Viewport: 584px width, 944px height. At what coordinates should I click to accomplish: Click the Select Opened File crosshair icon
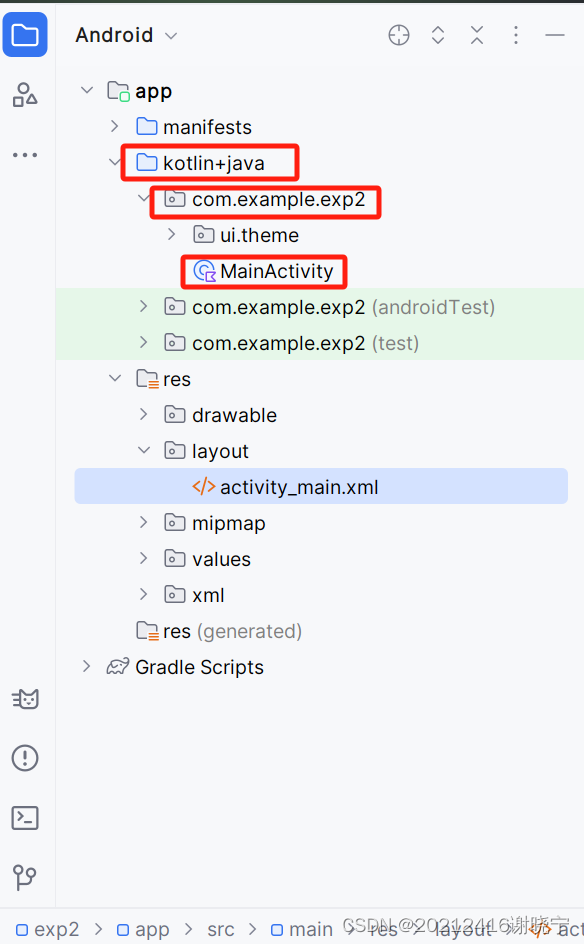(399, 35)
